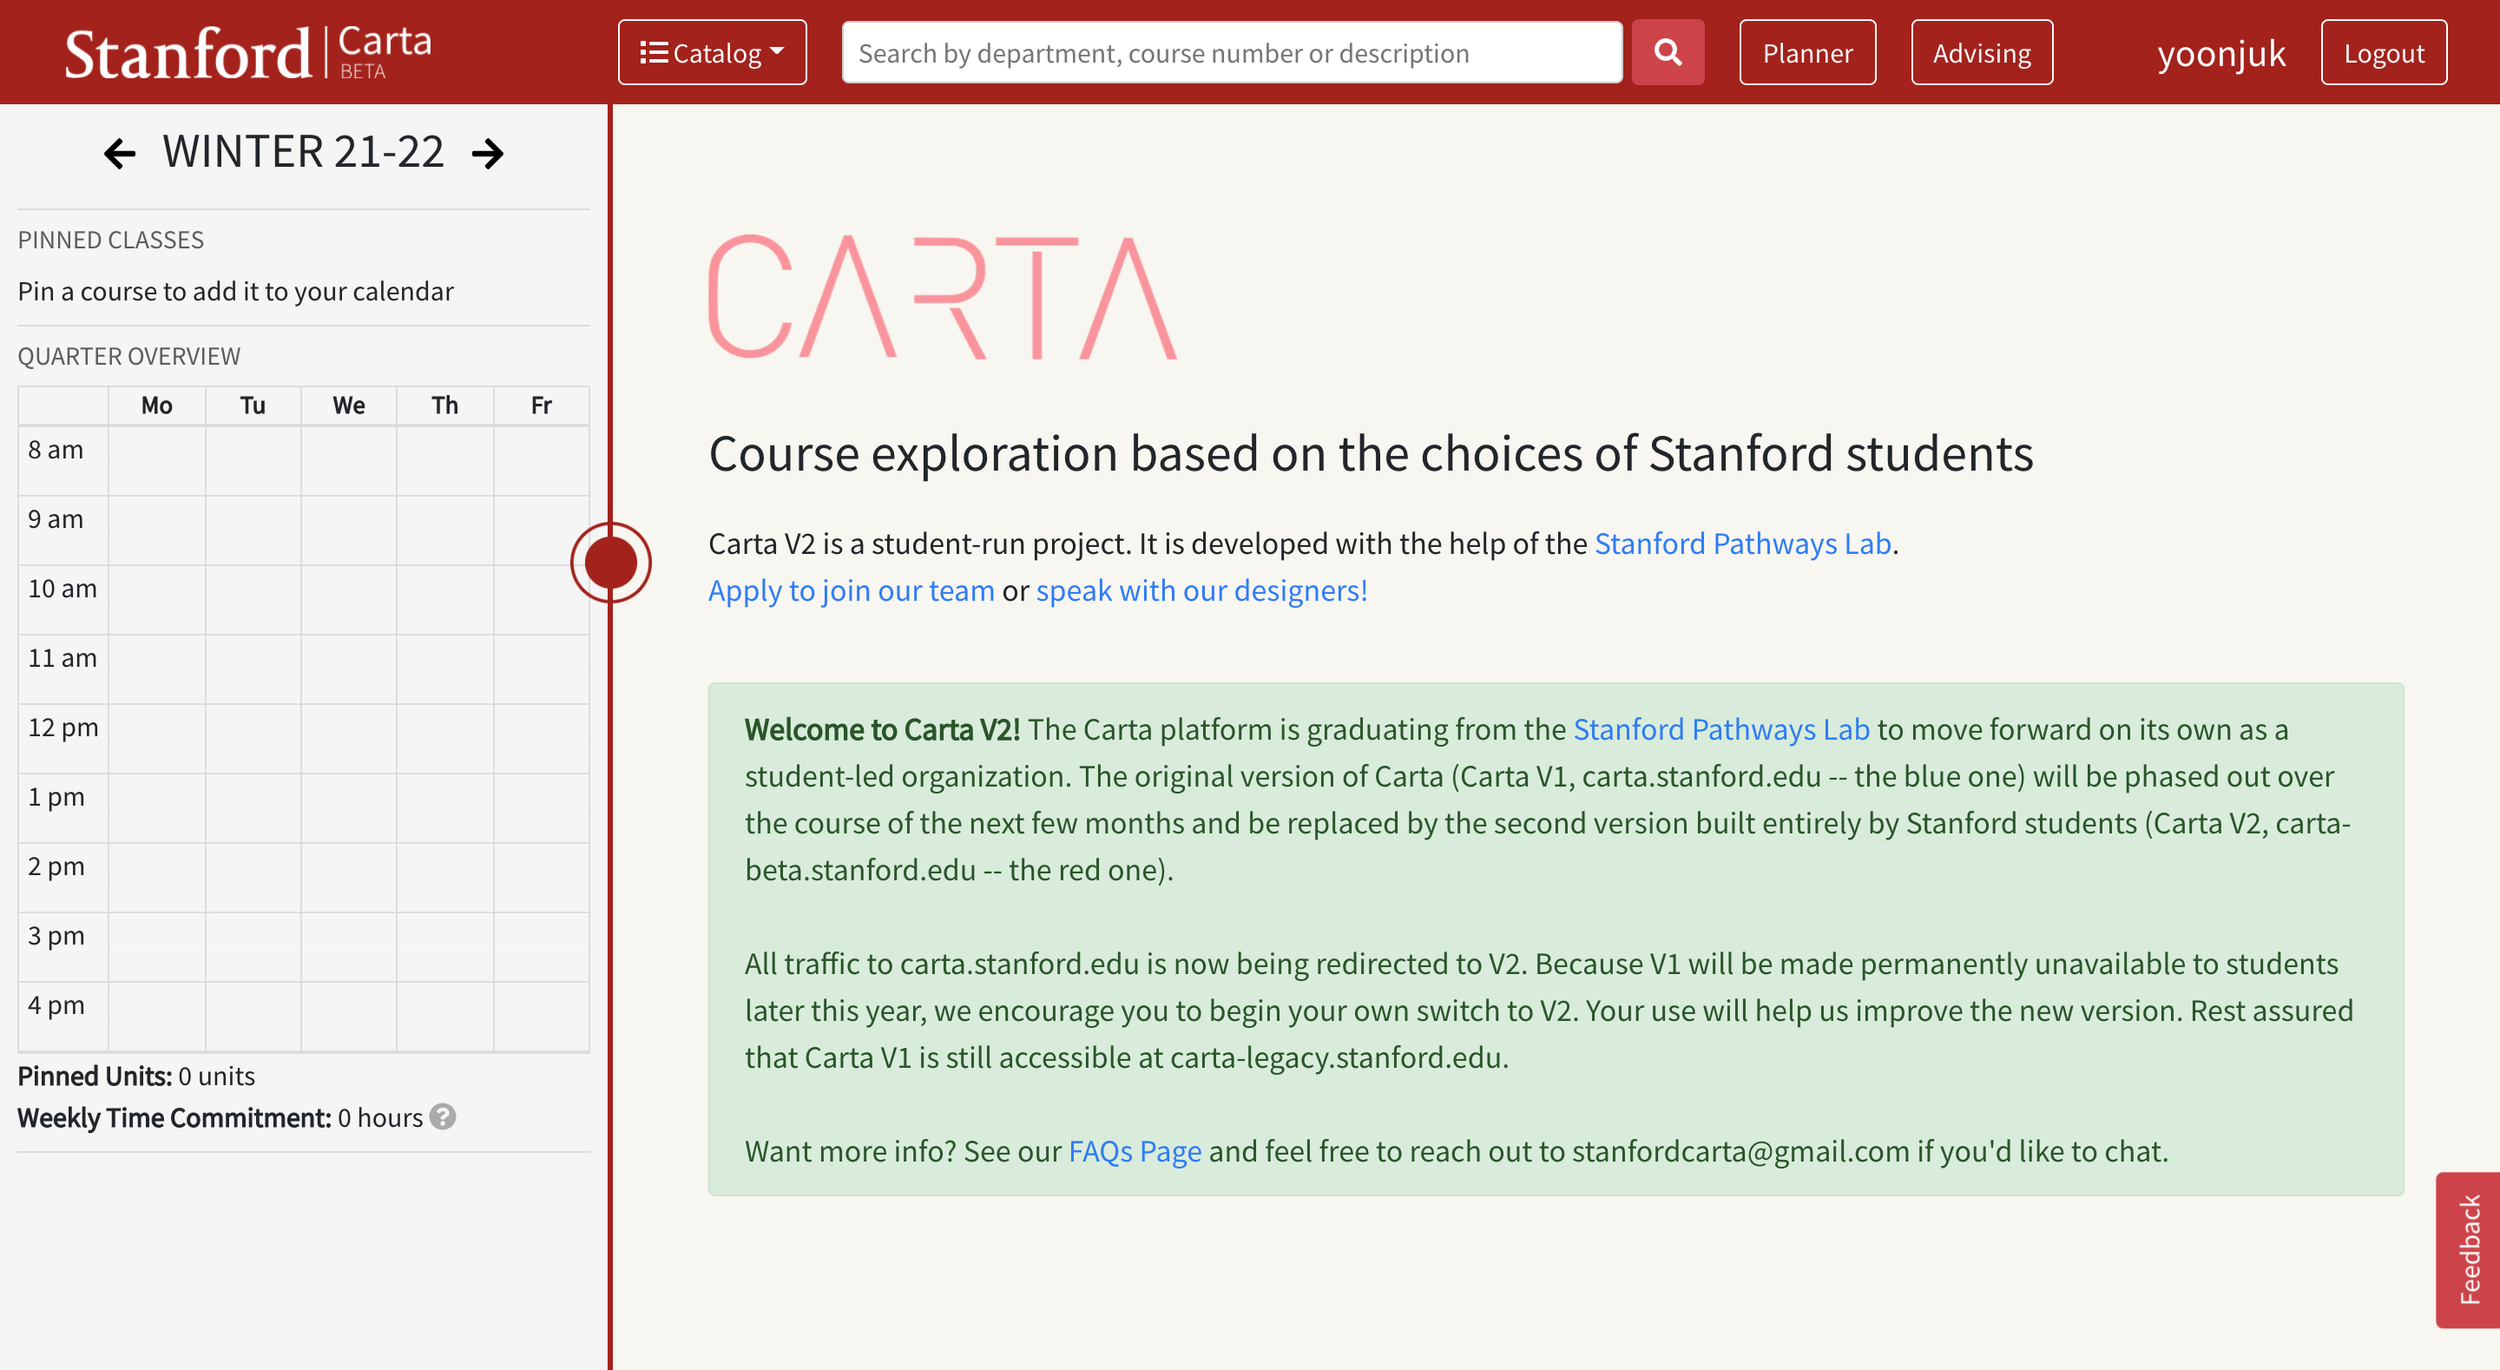
Task: Click inside the course search field
Action: [1230, 52]
